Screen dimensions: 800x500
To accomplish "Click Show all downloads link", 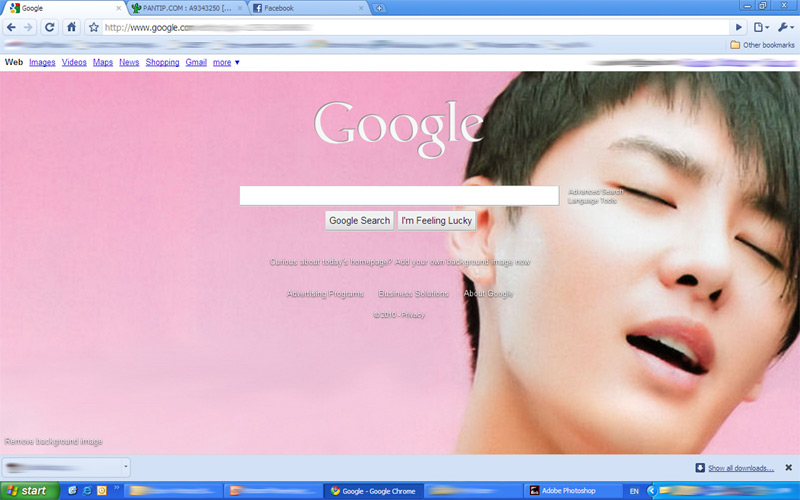I will 741,468.
